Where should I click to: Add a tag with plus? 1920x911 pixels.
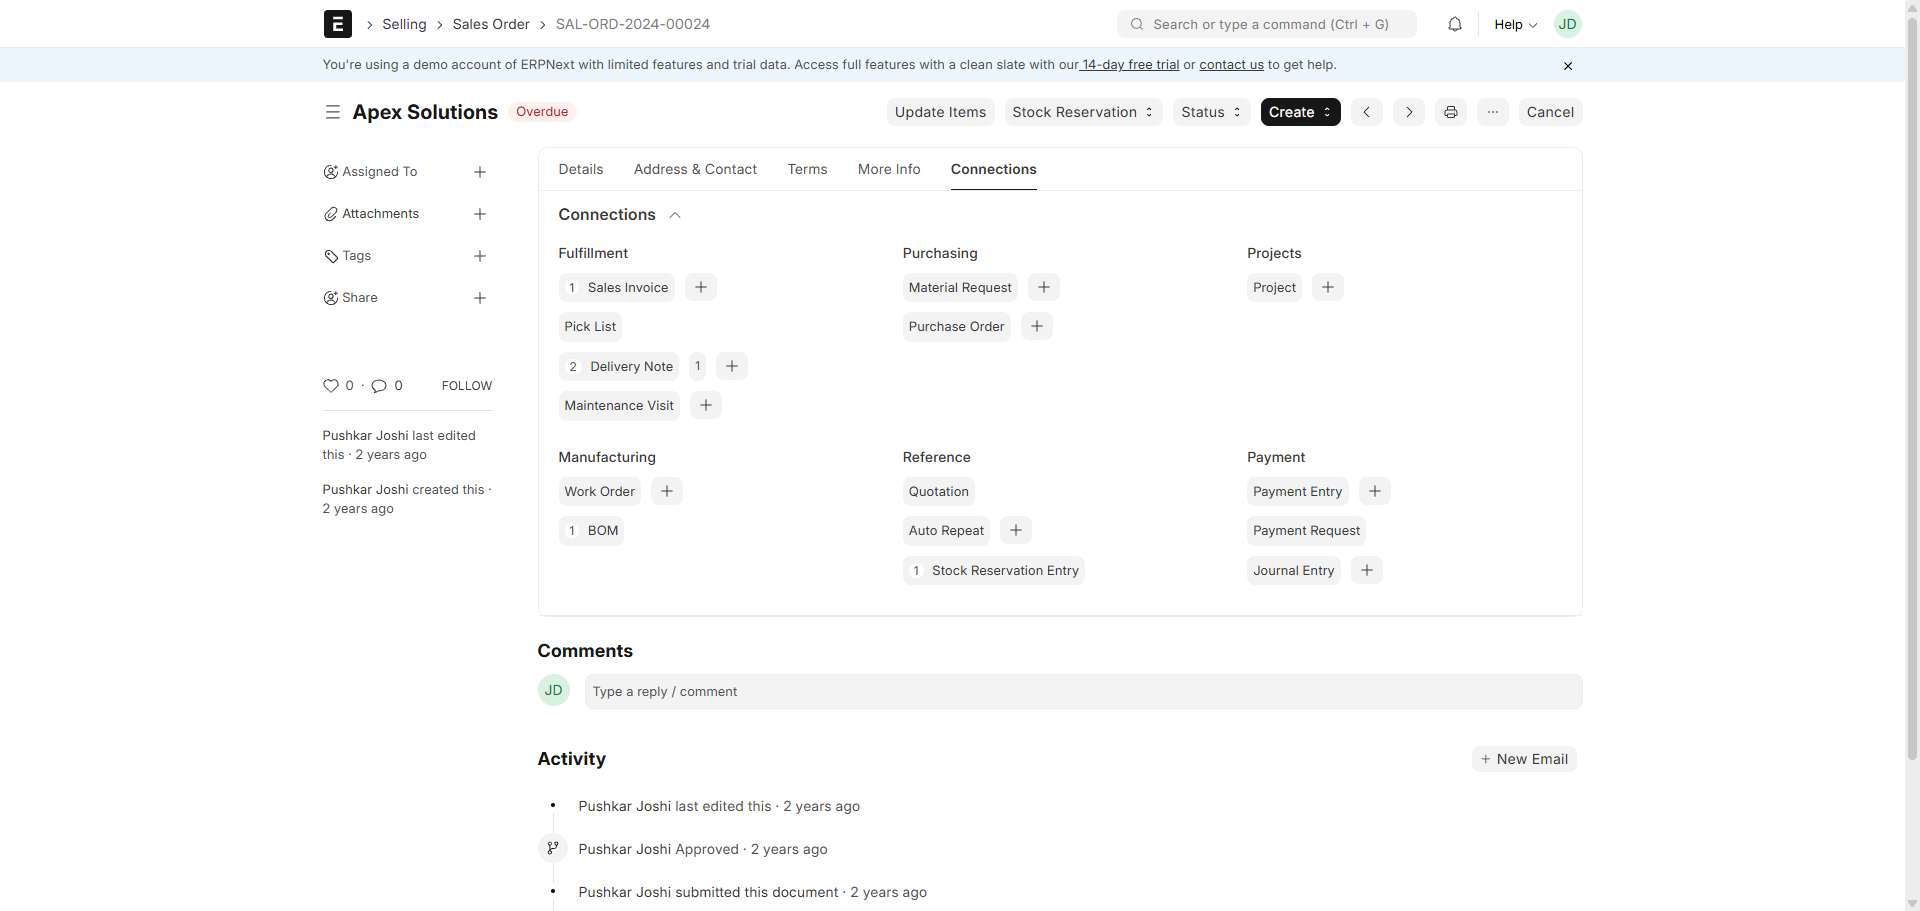[480, 256]
